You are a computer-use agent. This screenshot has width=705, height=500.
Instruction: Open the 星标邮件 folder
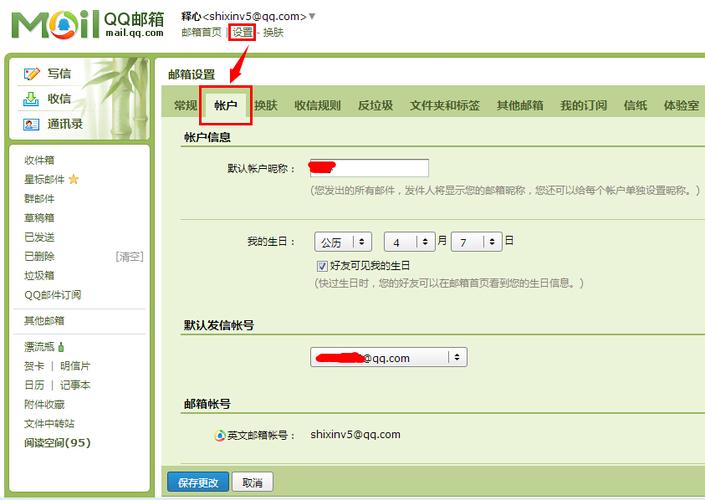pos(44,179)
